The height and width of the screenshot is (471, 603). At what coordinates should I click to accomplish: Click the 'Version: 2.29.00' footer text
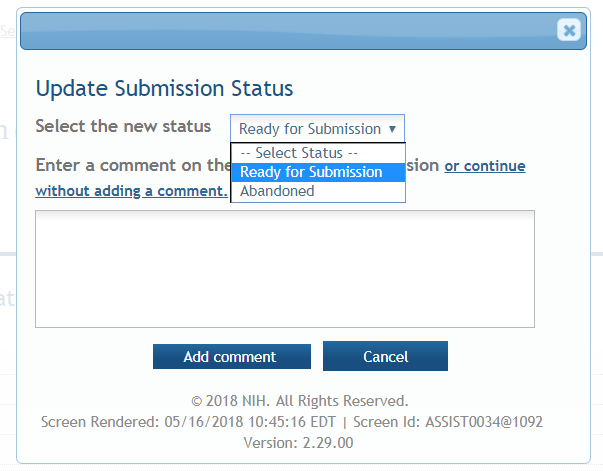300,441
